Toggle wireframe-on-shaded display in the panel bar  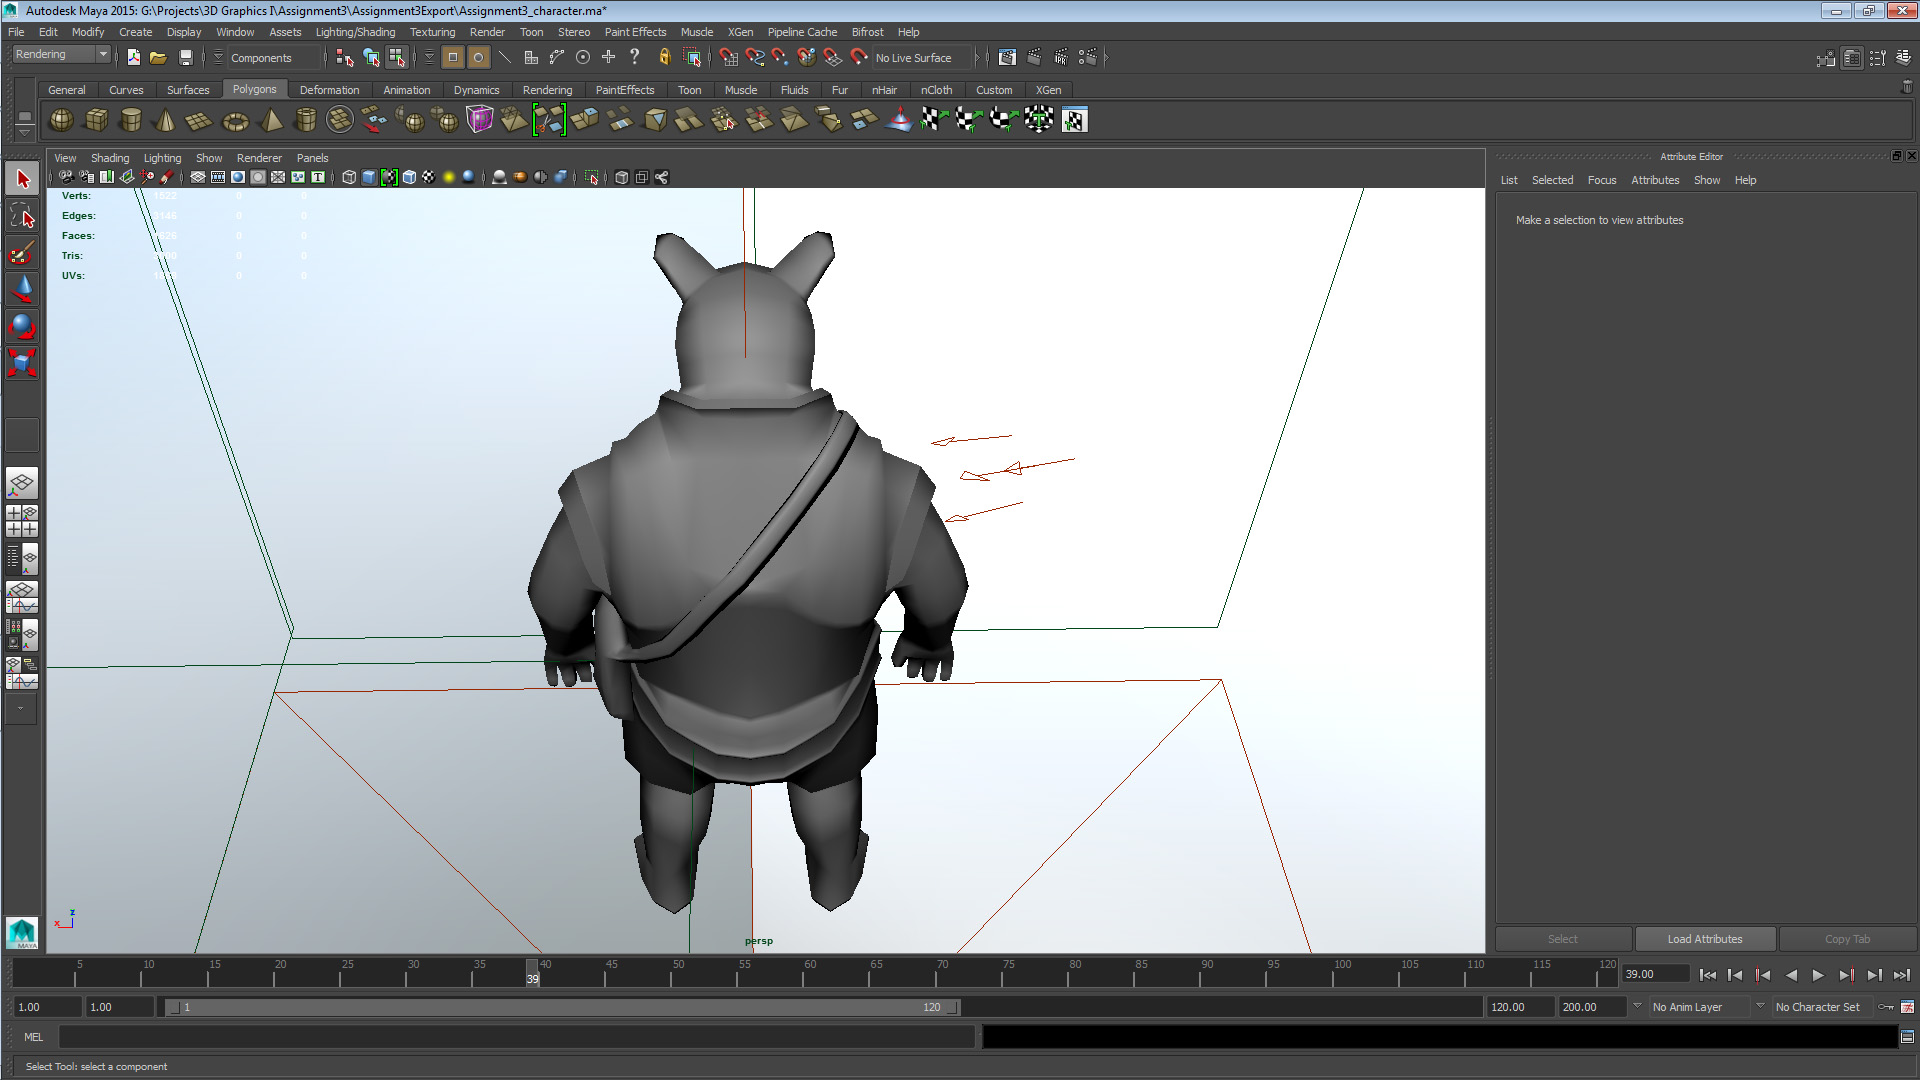(x=410, y=177)
